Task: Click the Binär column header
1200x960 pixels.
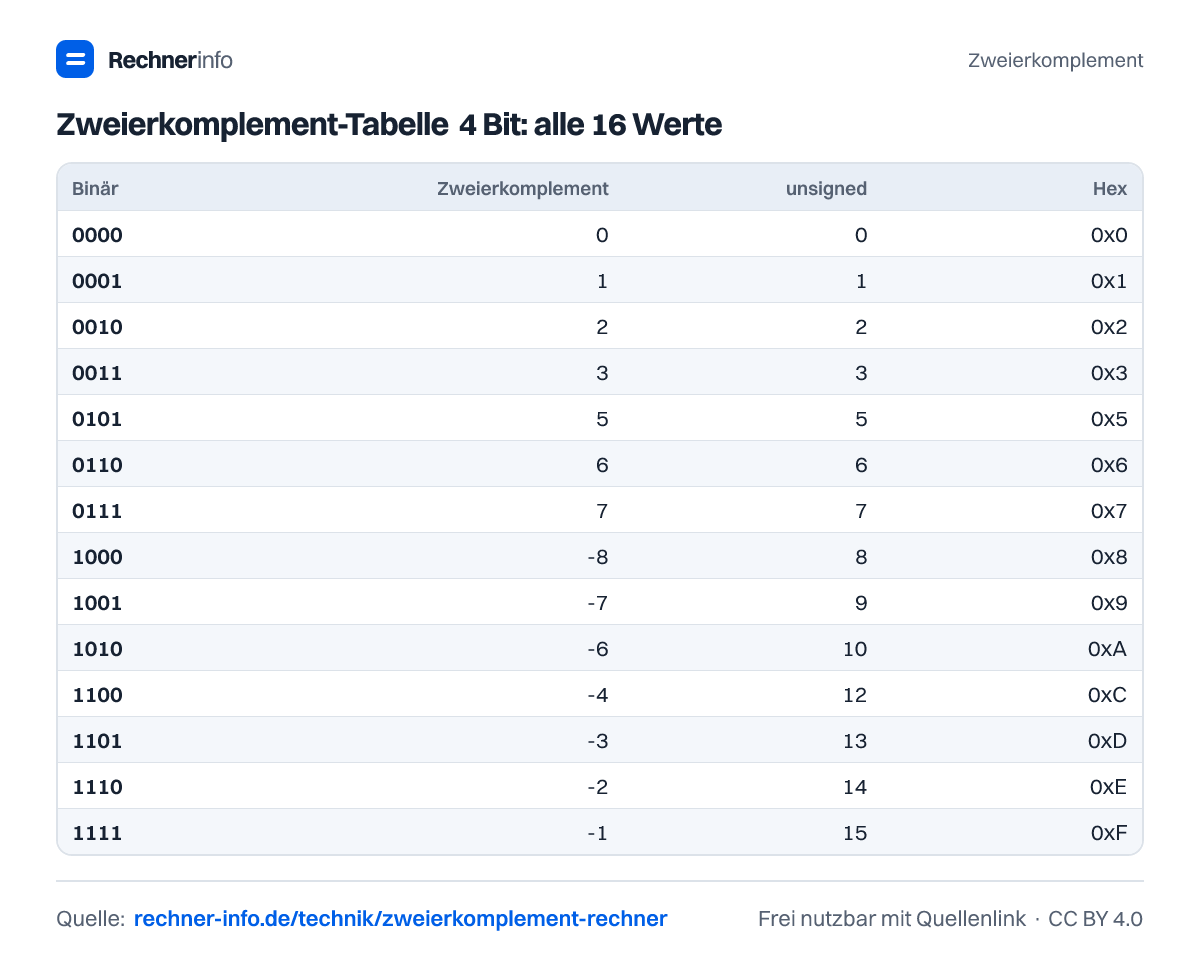Action: pos(95,188)
